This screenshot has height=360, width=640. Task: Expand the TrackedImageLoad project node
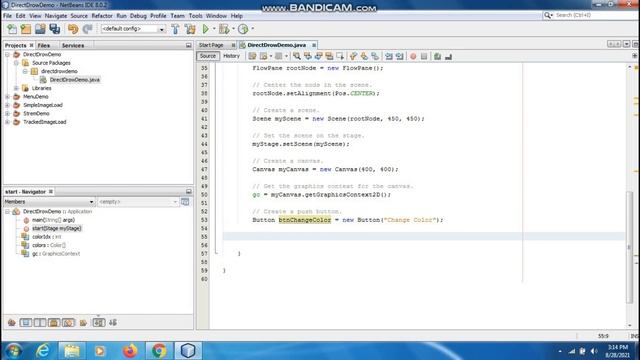pyautogui.click(x=7, y=122)
